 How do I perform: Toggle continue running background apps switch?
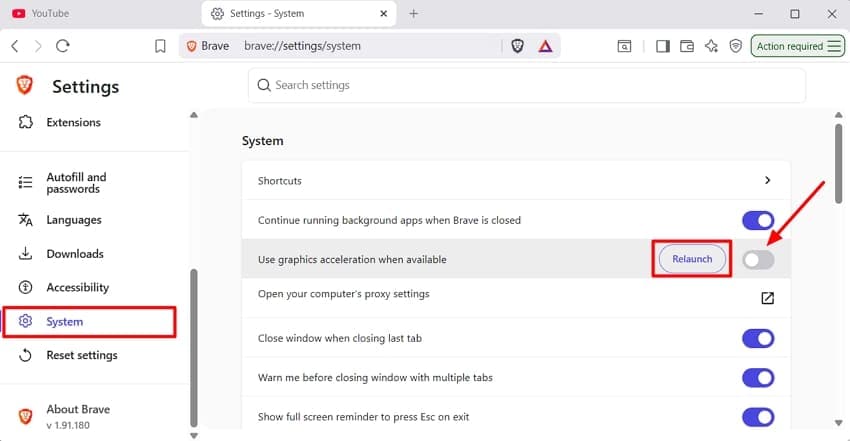(x=758, y=220)
